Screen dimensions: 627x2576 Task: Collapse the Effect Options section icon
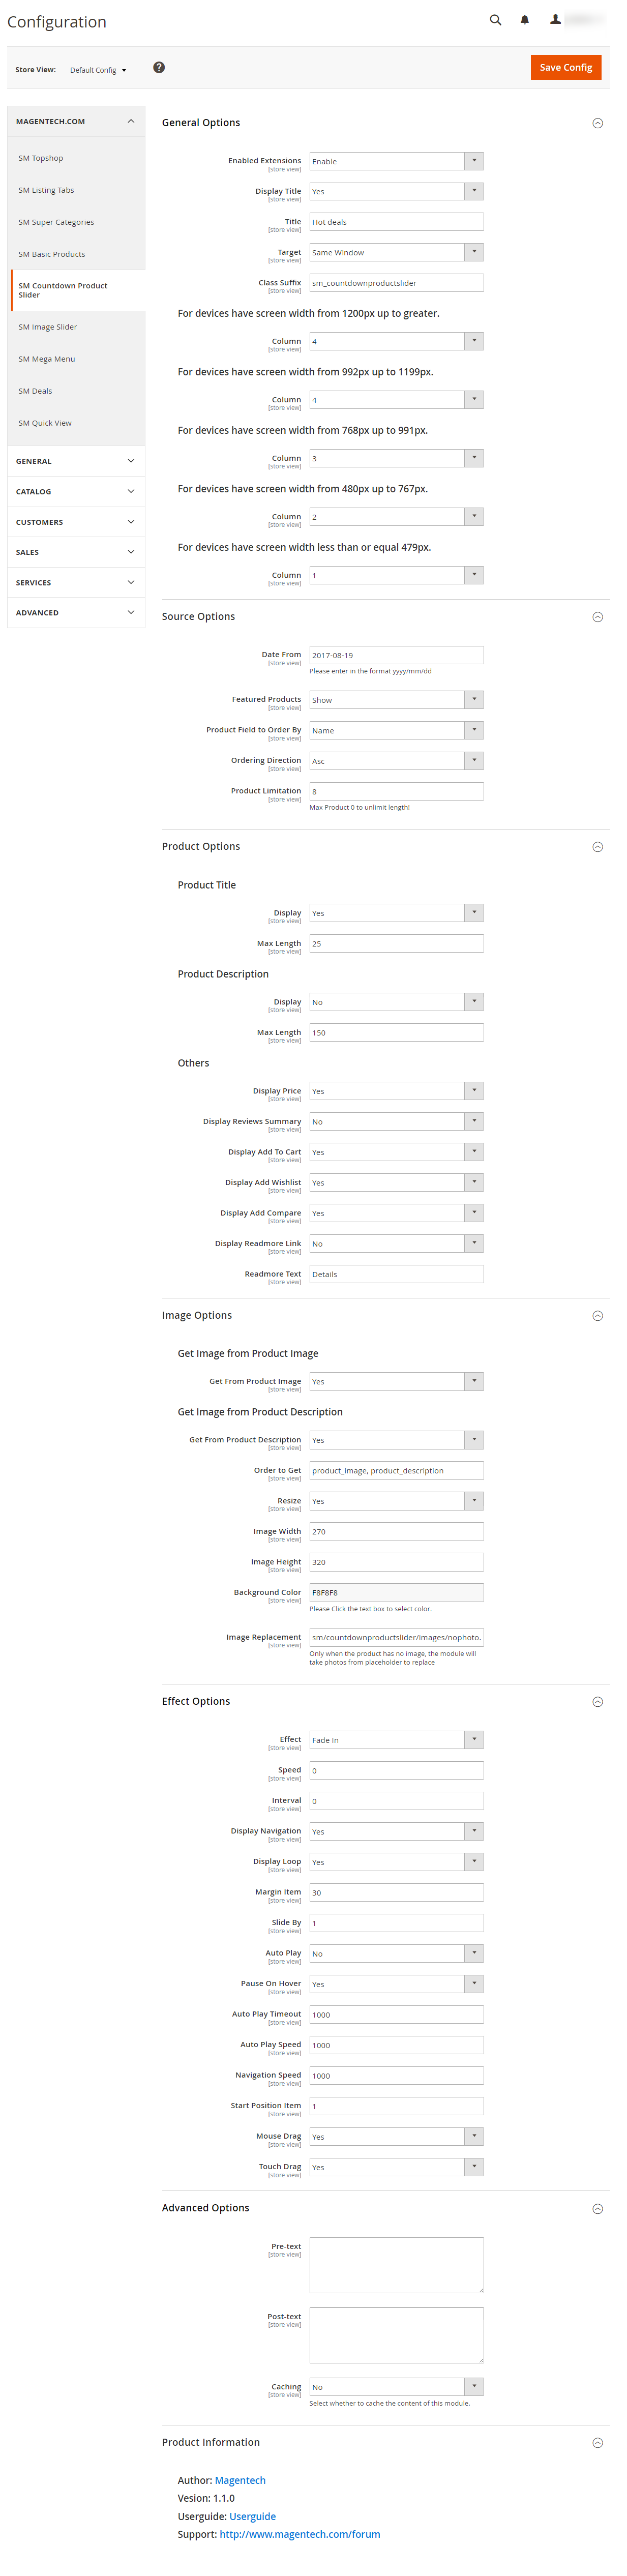pos(597,1702)
